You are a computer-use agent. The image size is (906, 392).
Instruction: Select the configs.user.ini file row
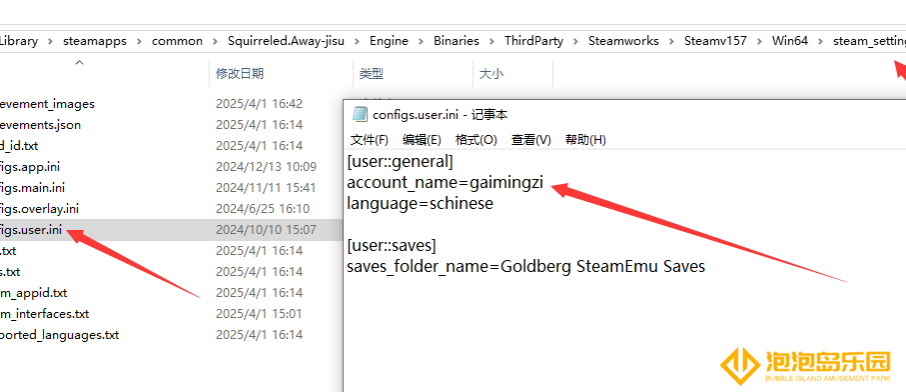tap(171, 230)
